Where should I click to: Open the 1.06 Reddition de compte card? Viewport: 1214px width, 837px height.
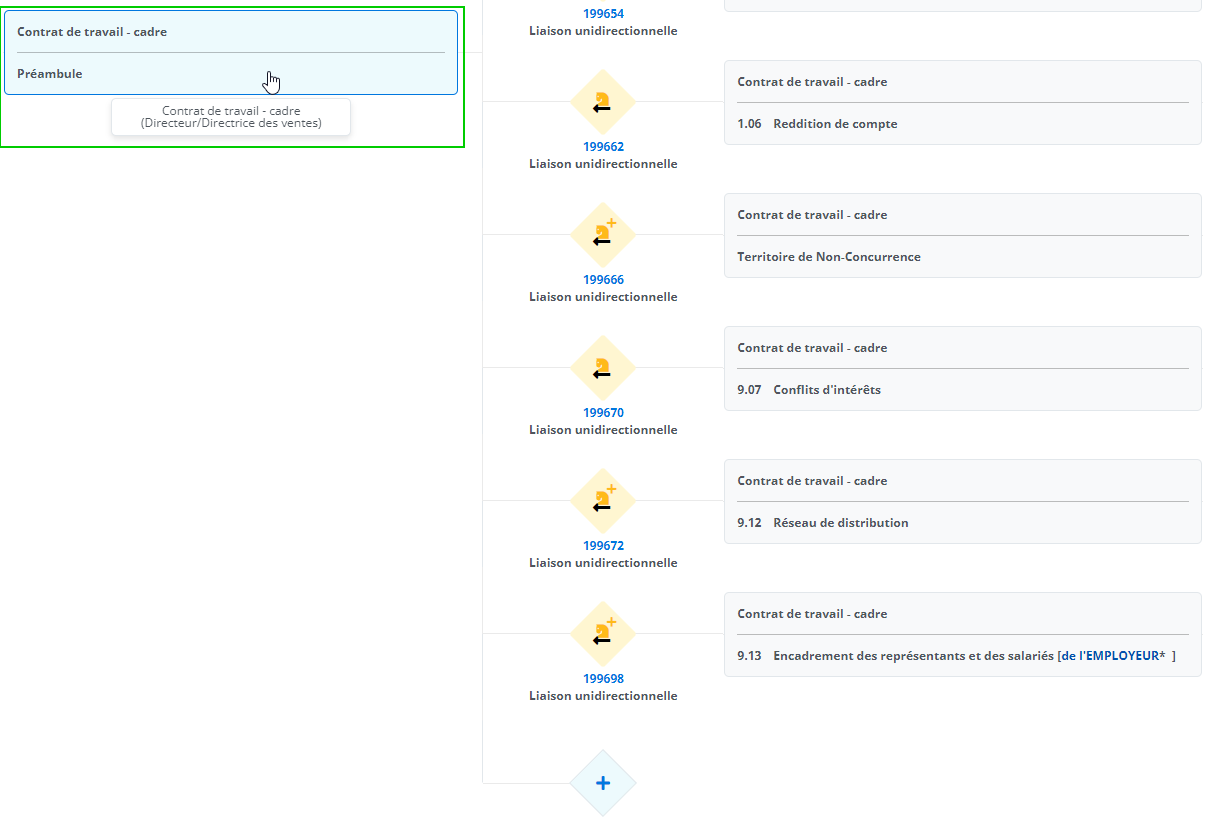[962, 103]
